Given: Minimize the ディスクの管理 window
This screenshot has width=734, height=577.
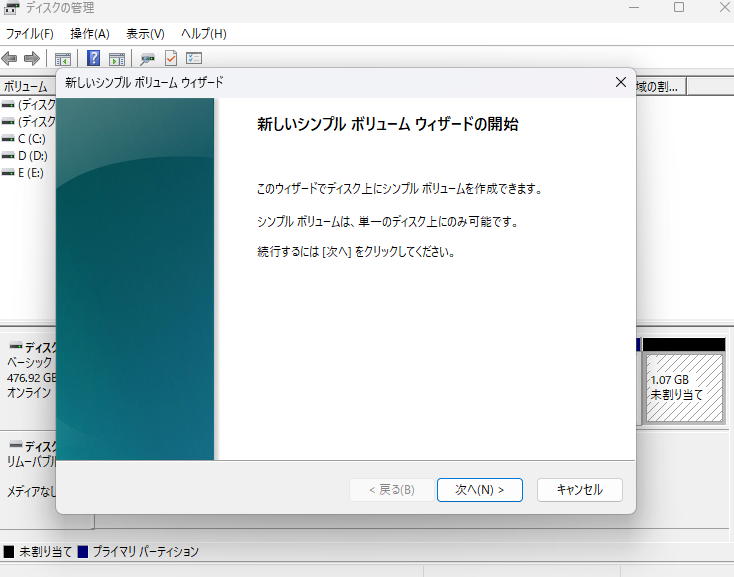Looking at the screenshot, I should pos(634,7).
